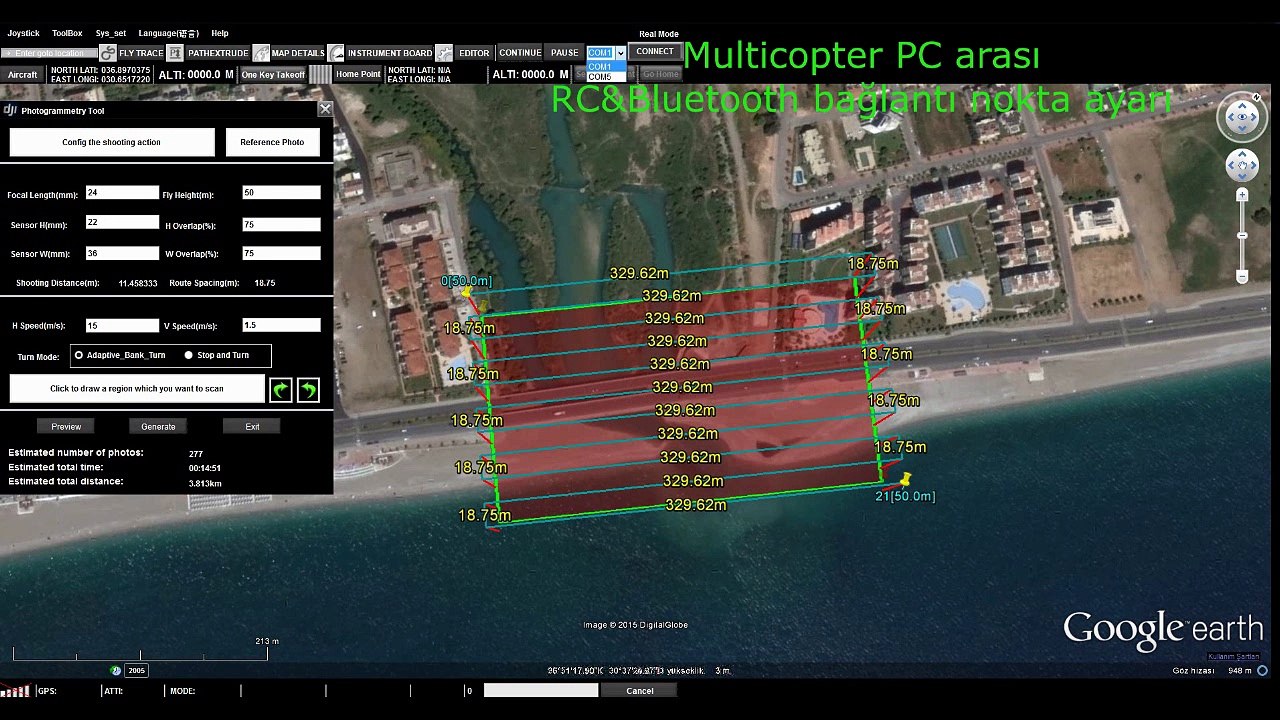
Task: Click the CONTINUE button
Action: [x=520, y=53]
